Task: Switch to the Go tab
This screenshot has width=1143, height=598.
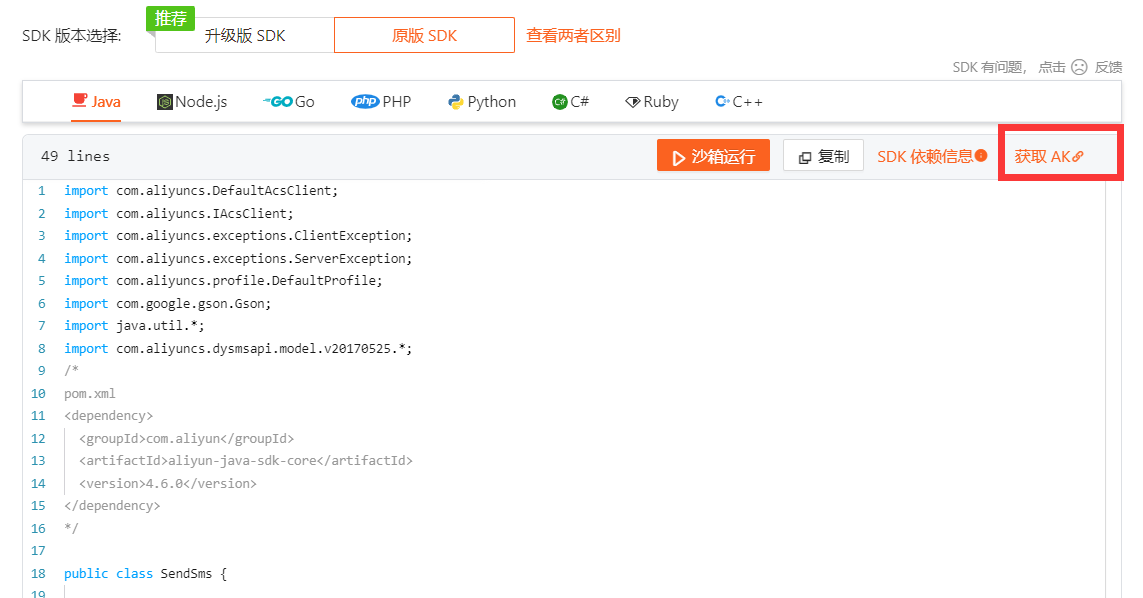Action: click(289, 101)
